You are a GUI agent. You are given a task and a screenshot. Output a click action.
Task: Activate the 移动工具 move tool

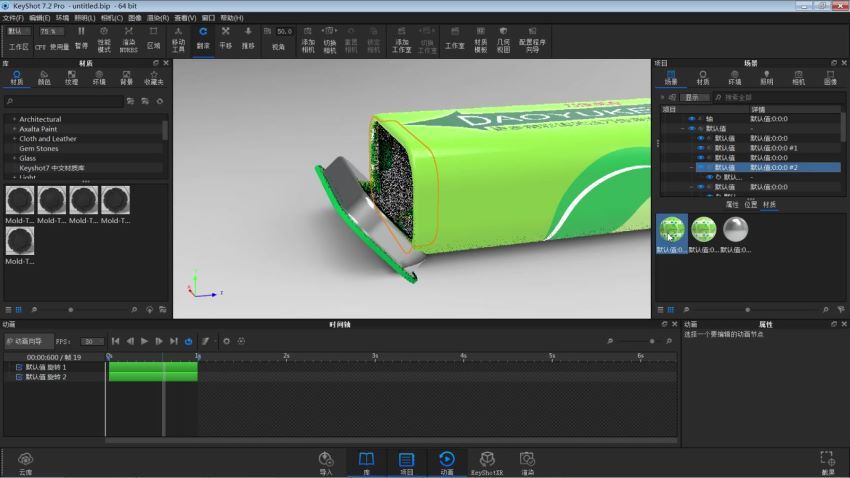[178, 40]
